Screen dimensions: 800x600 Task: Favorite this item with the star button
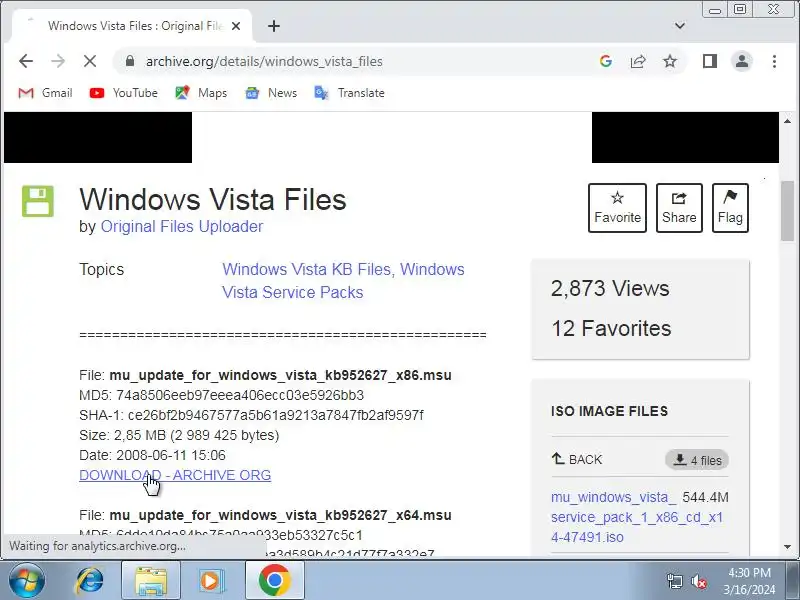[617, 208]
